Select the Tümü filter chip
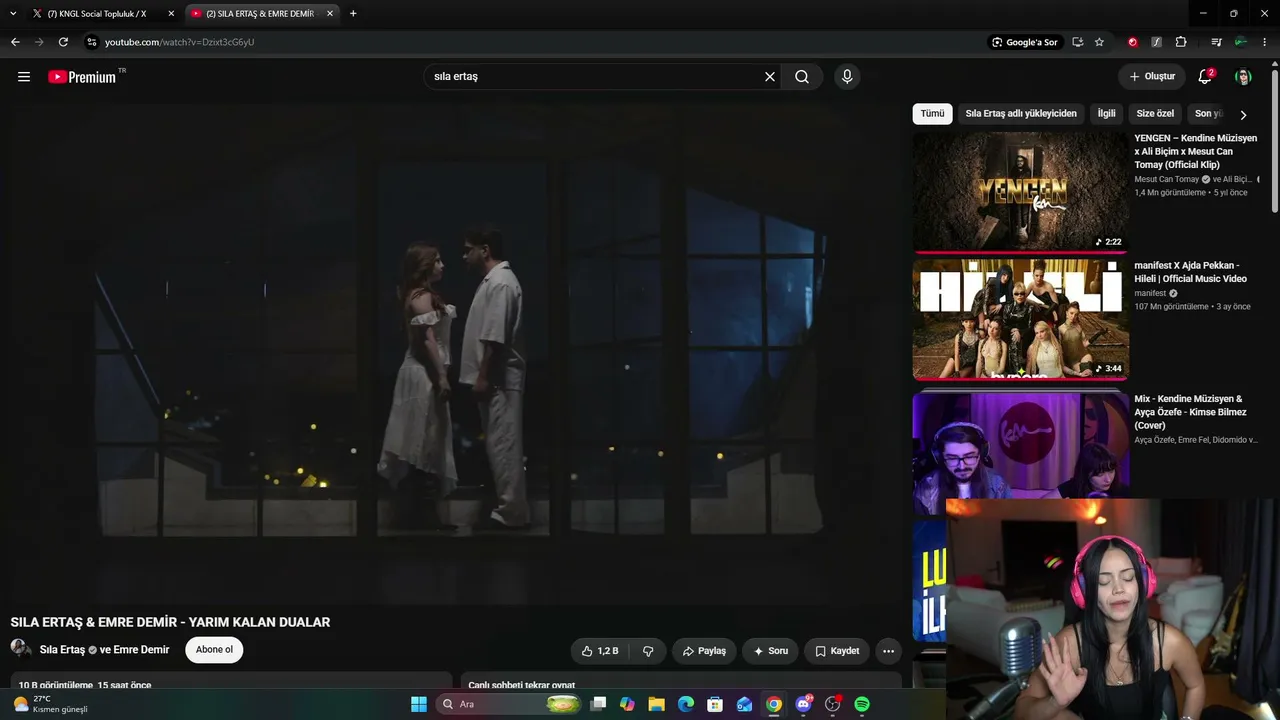This screenshot has height=720, width=1280. click(x=932, y=114)
